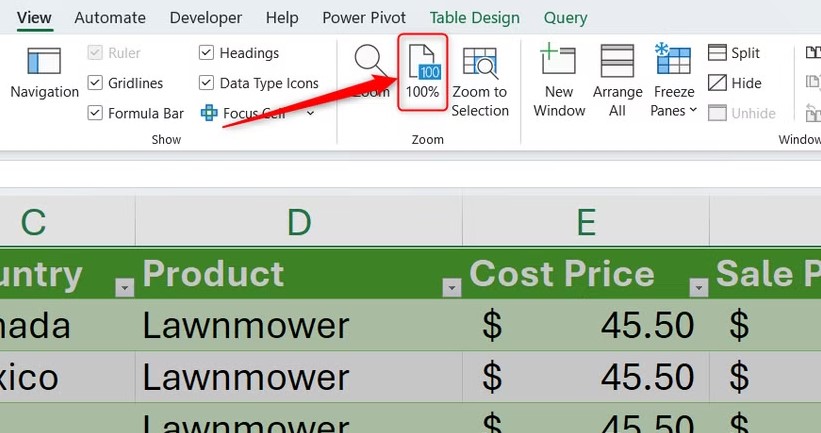This screenshot has width=821, height=433.
Task: Hide the current window
Action: pos(735,83)
